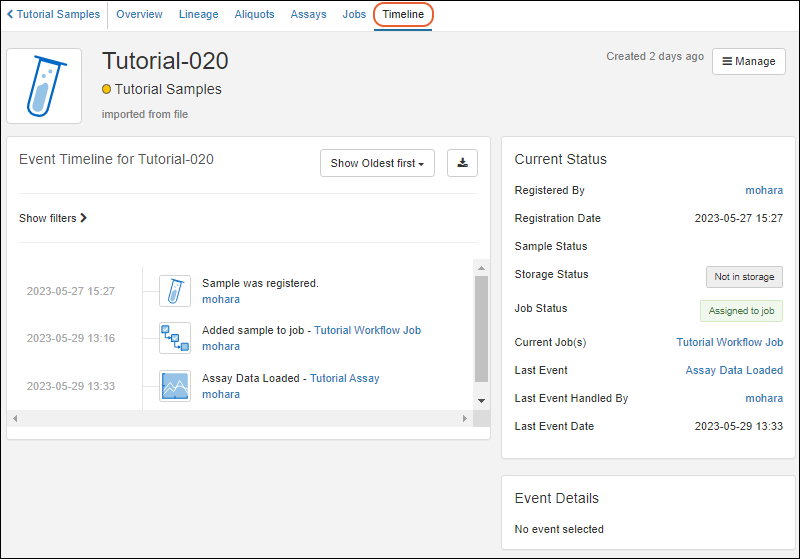
Task: Expand Show filters section
Action: pyautogui.click(x=53, y=218)
